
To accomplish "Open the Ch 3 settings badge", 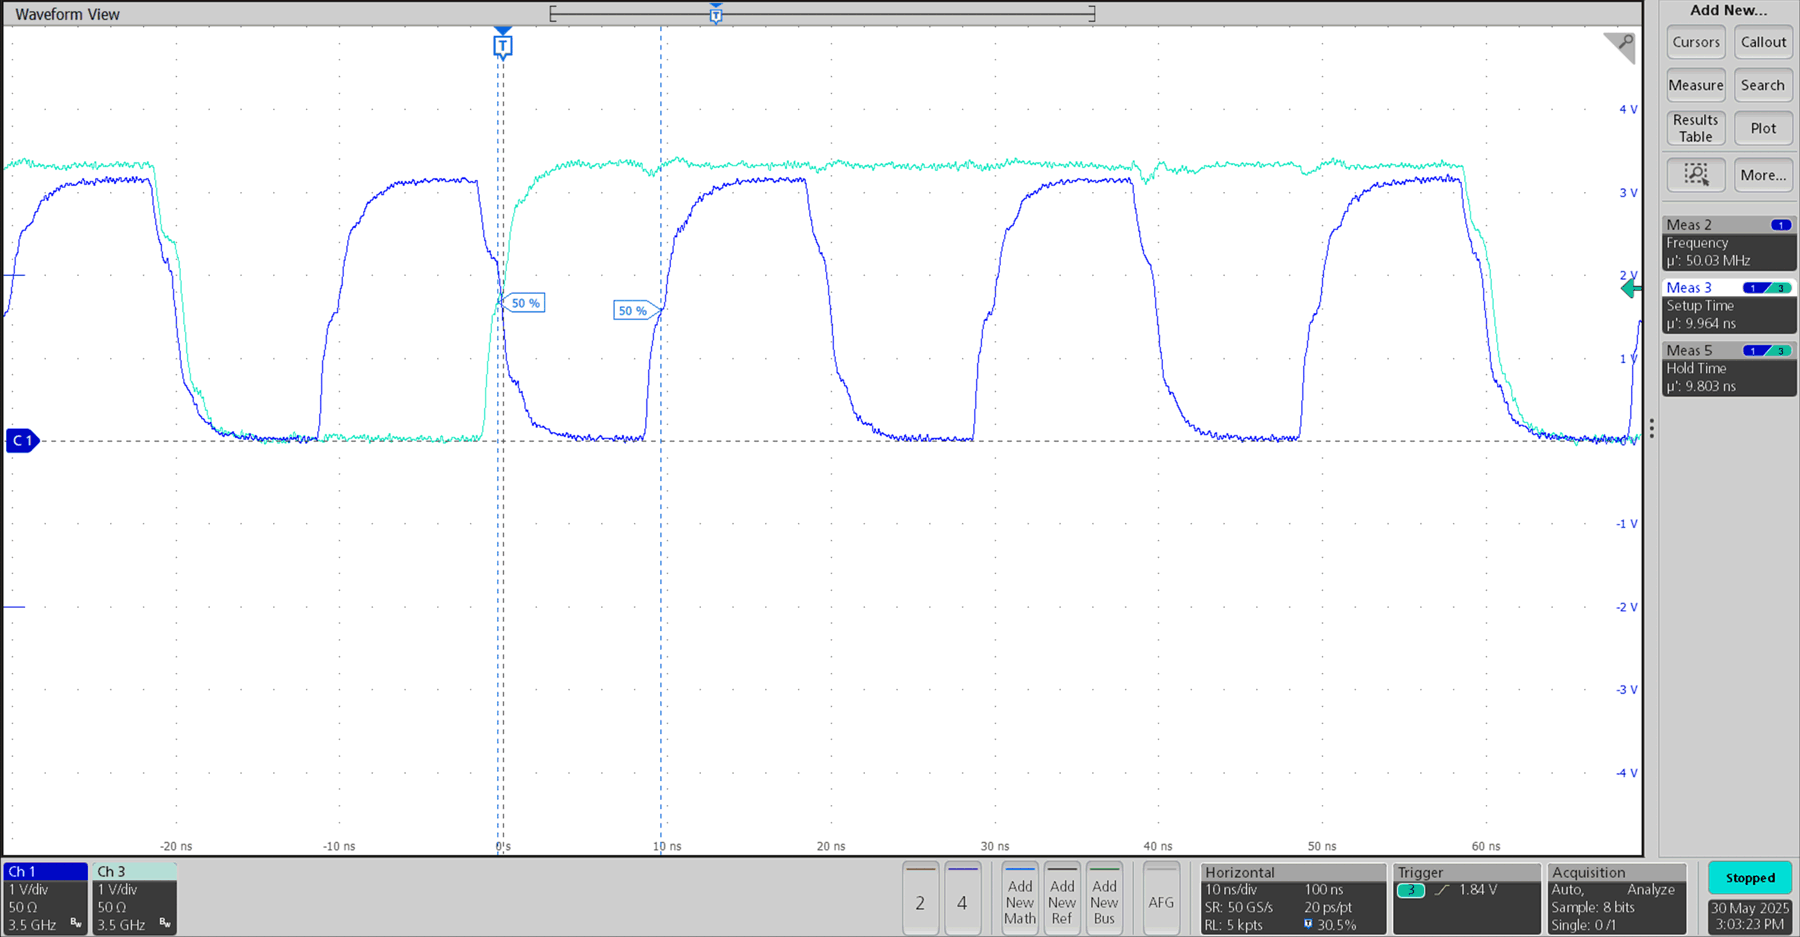I will 134,898.
